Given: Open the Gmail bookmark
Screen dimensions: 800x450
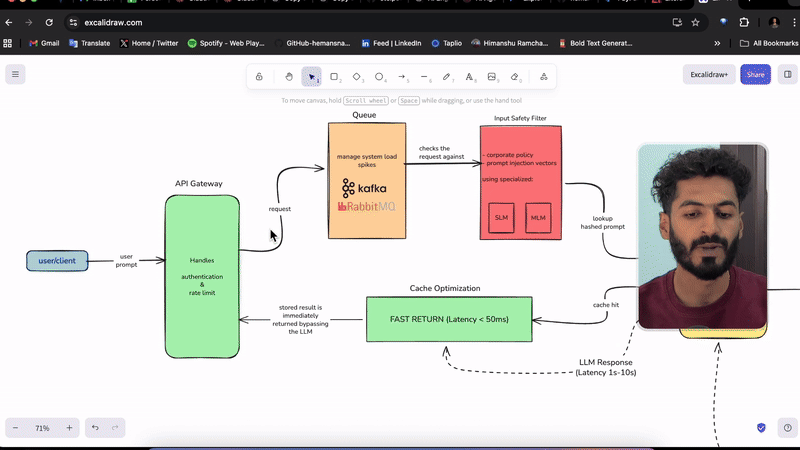Looking at the screenshot, I should [x=44, y=43].
